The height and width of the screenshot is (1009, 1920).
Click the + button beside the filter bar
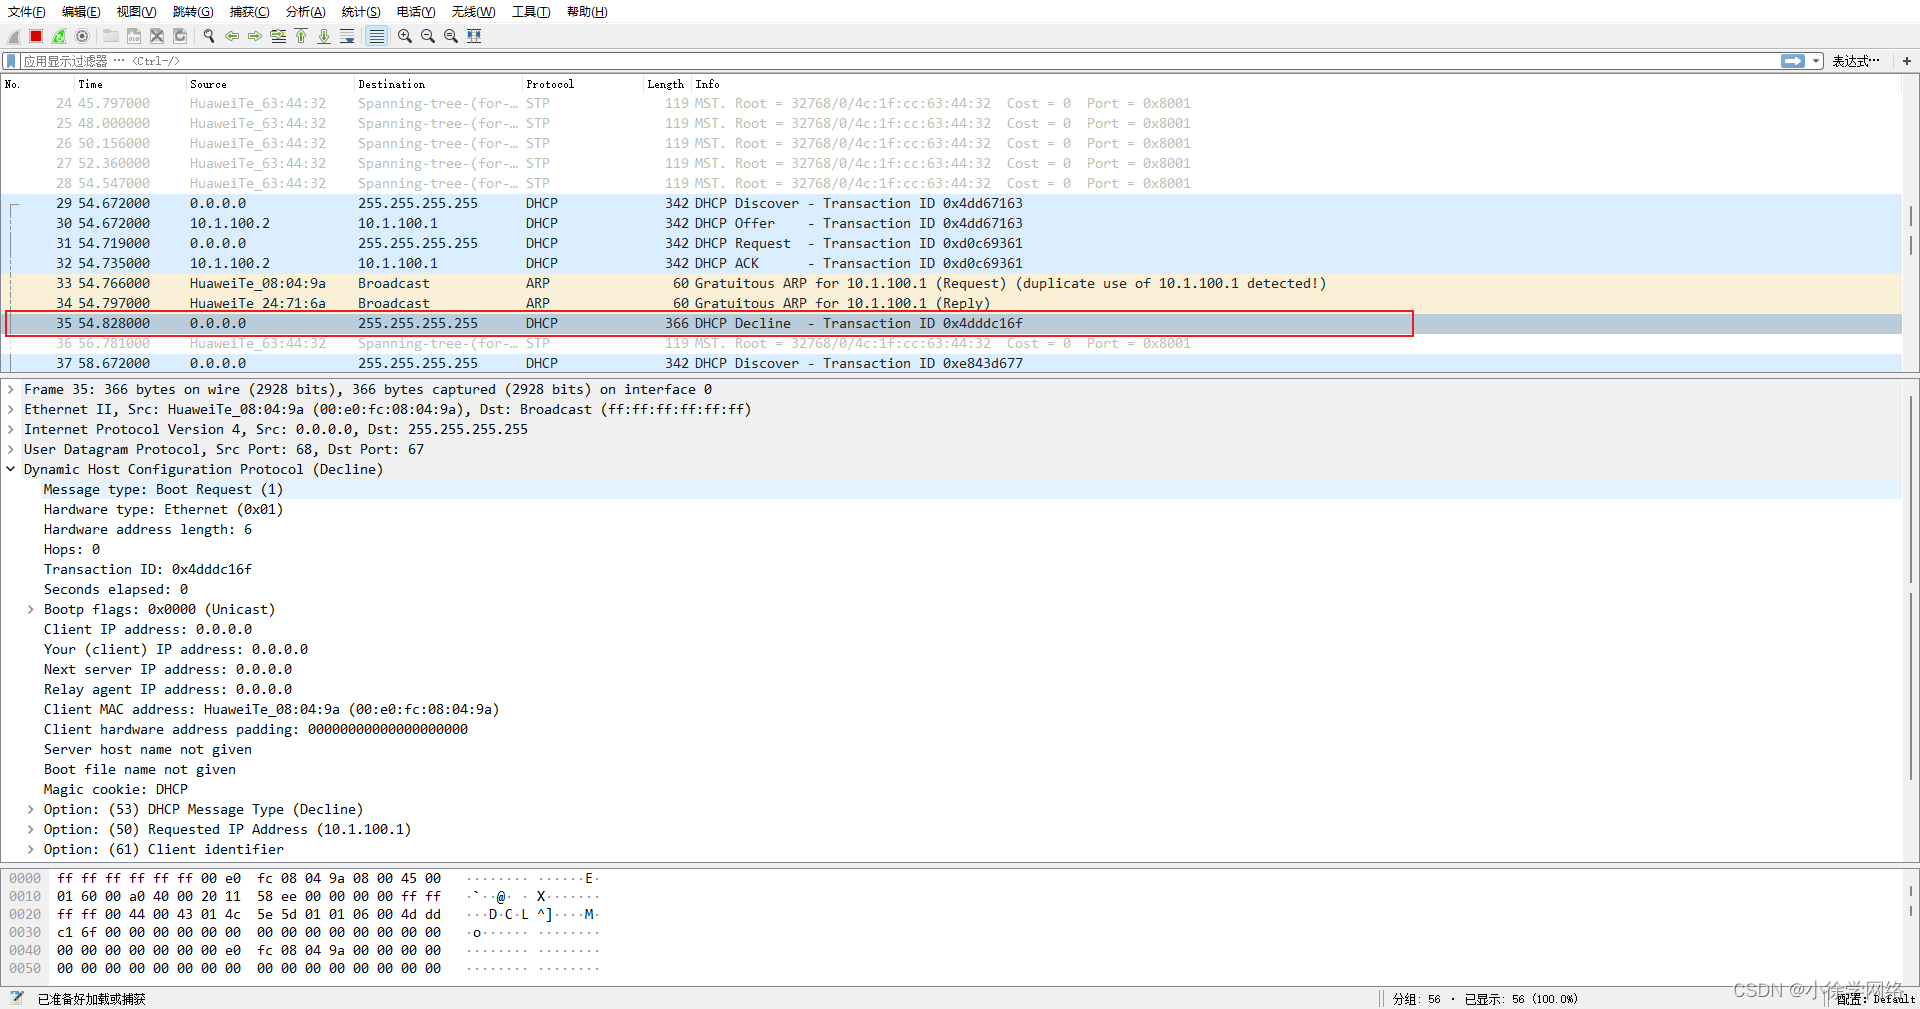tap(1907, 60)
